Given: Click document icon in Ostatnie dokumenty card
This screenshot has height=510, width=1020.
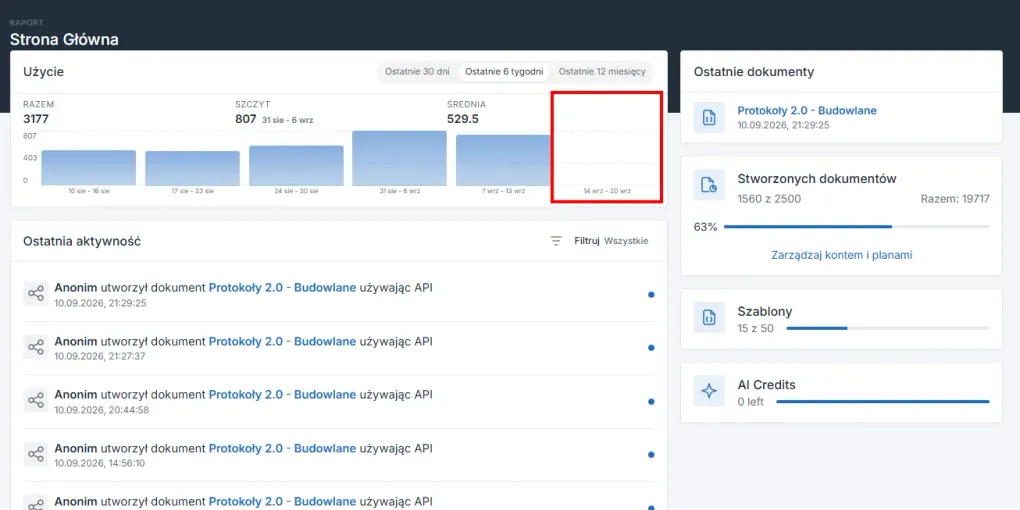Looking at the screenshot, I should 709,118.
